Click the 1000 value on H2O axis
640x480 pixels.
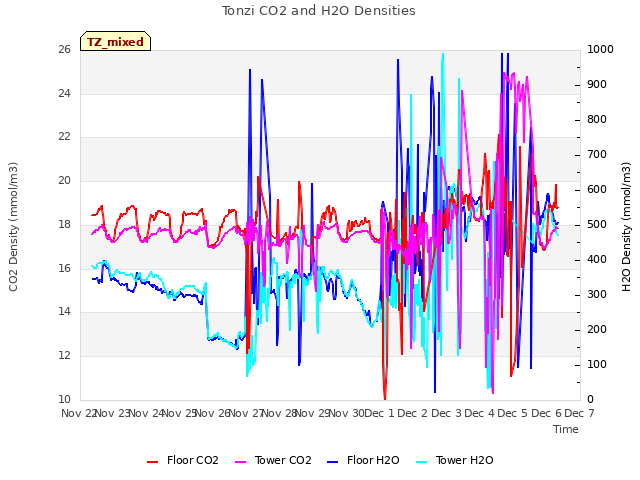600,49
